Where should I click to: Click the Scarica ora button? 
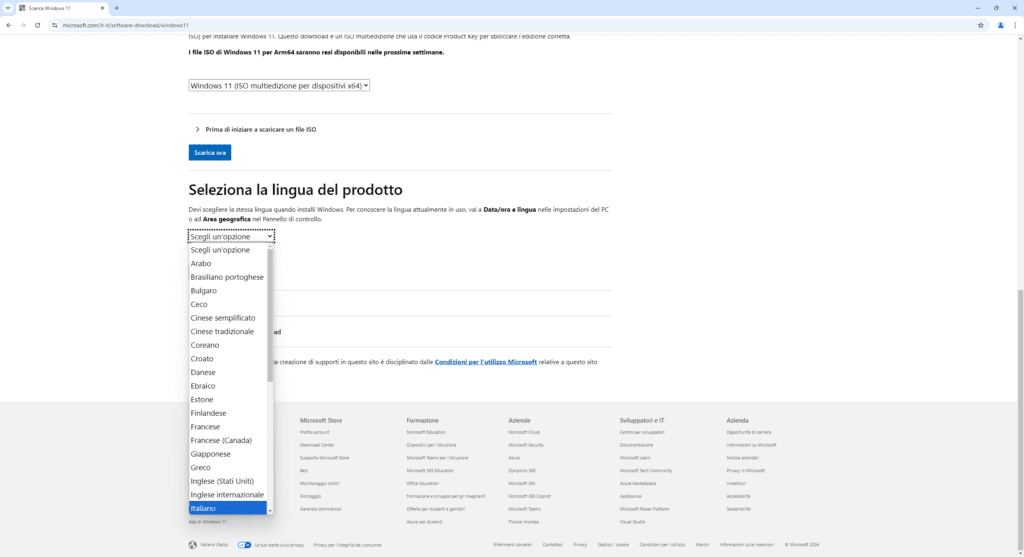(210, 152)
